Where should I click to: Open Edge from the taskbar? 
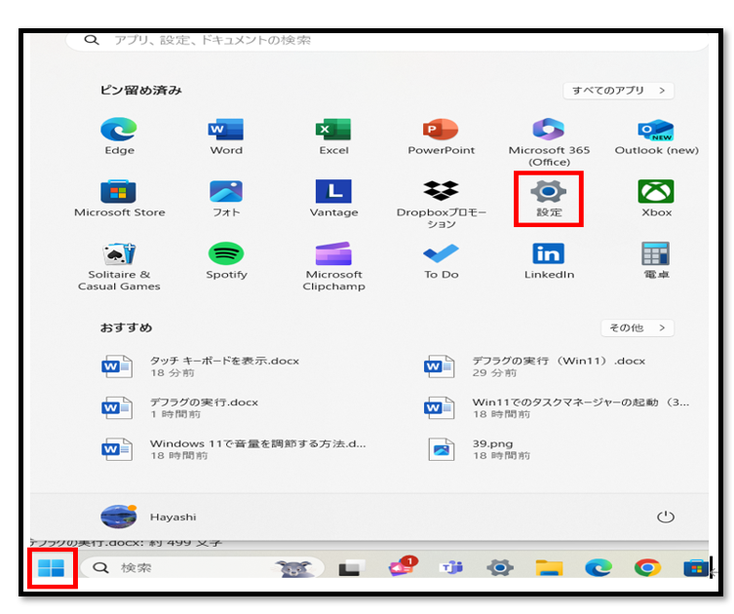pyautogui.click(x=598, y=568)
